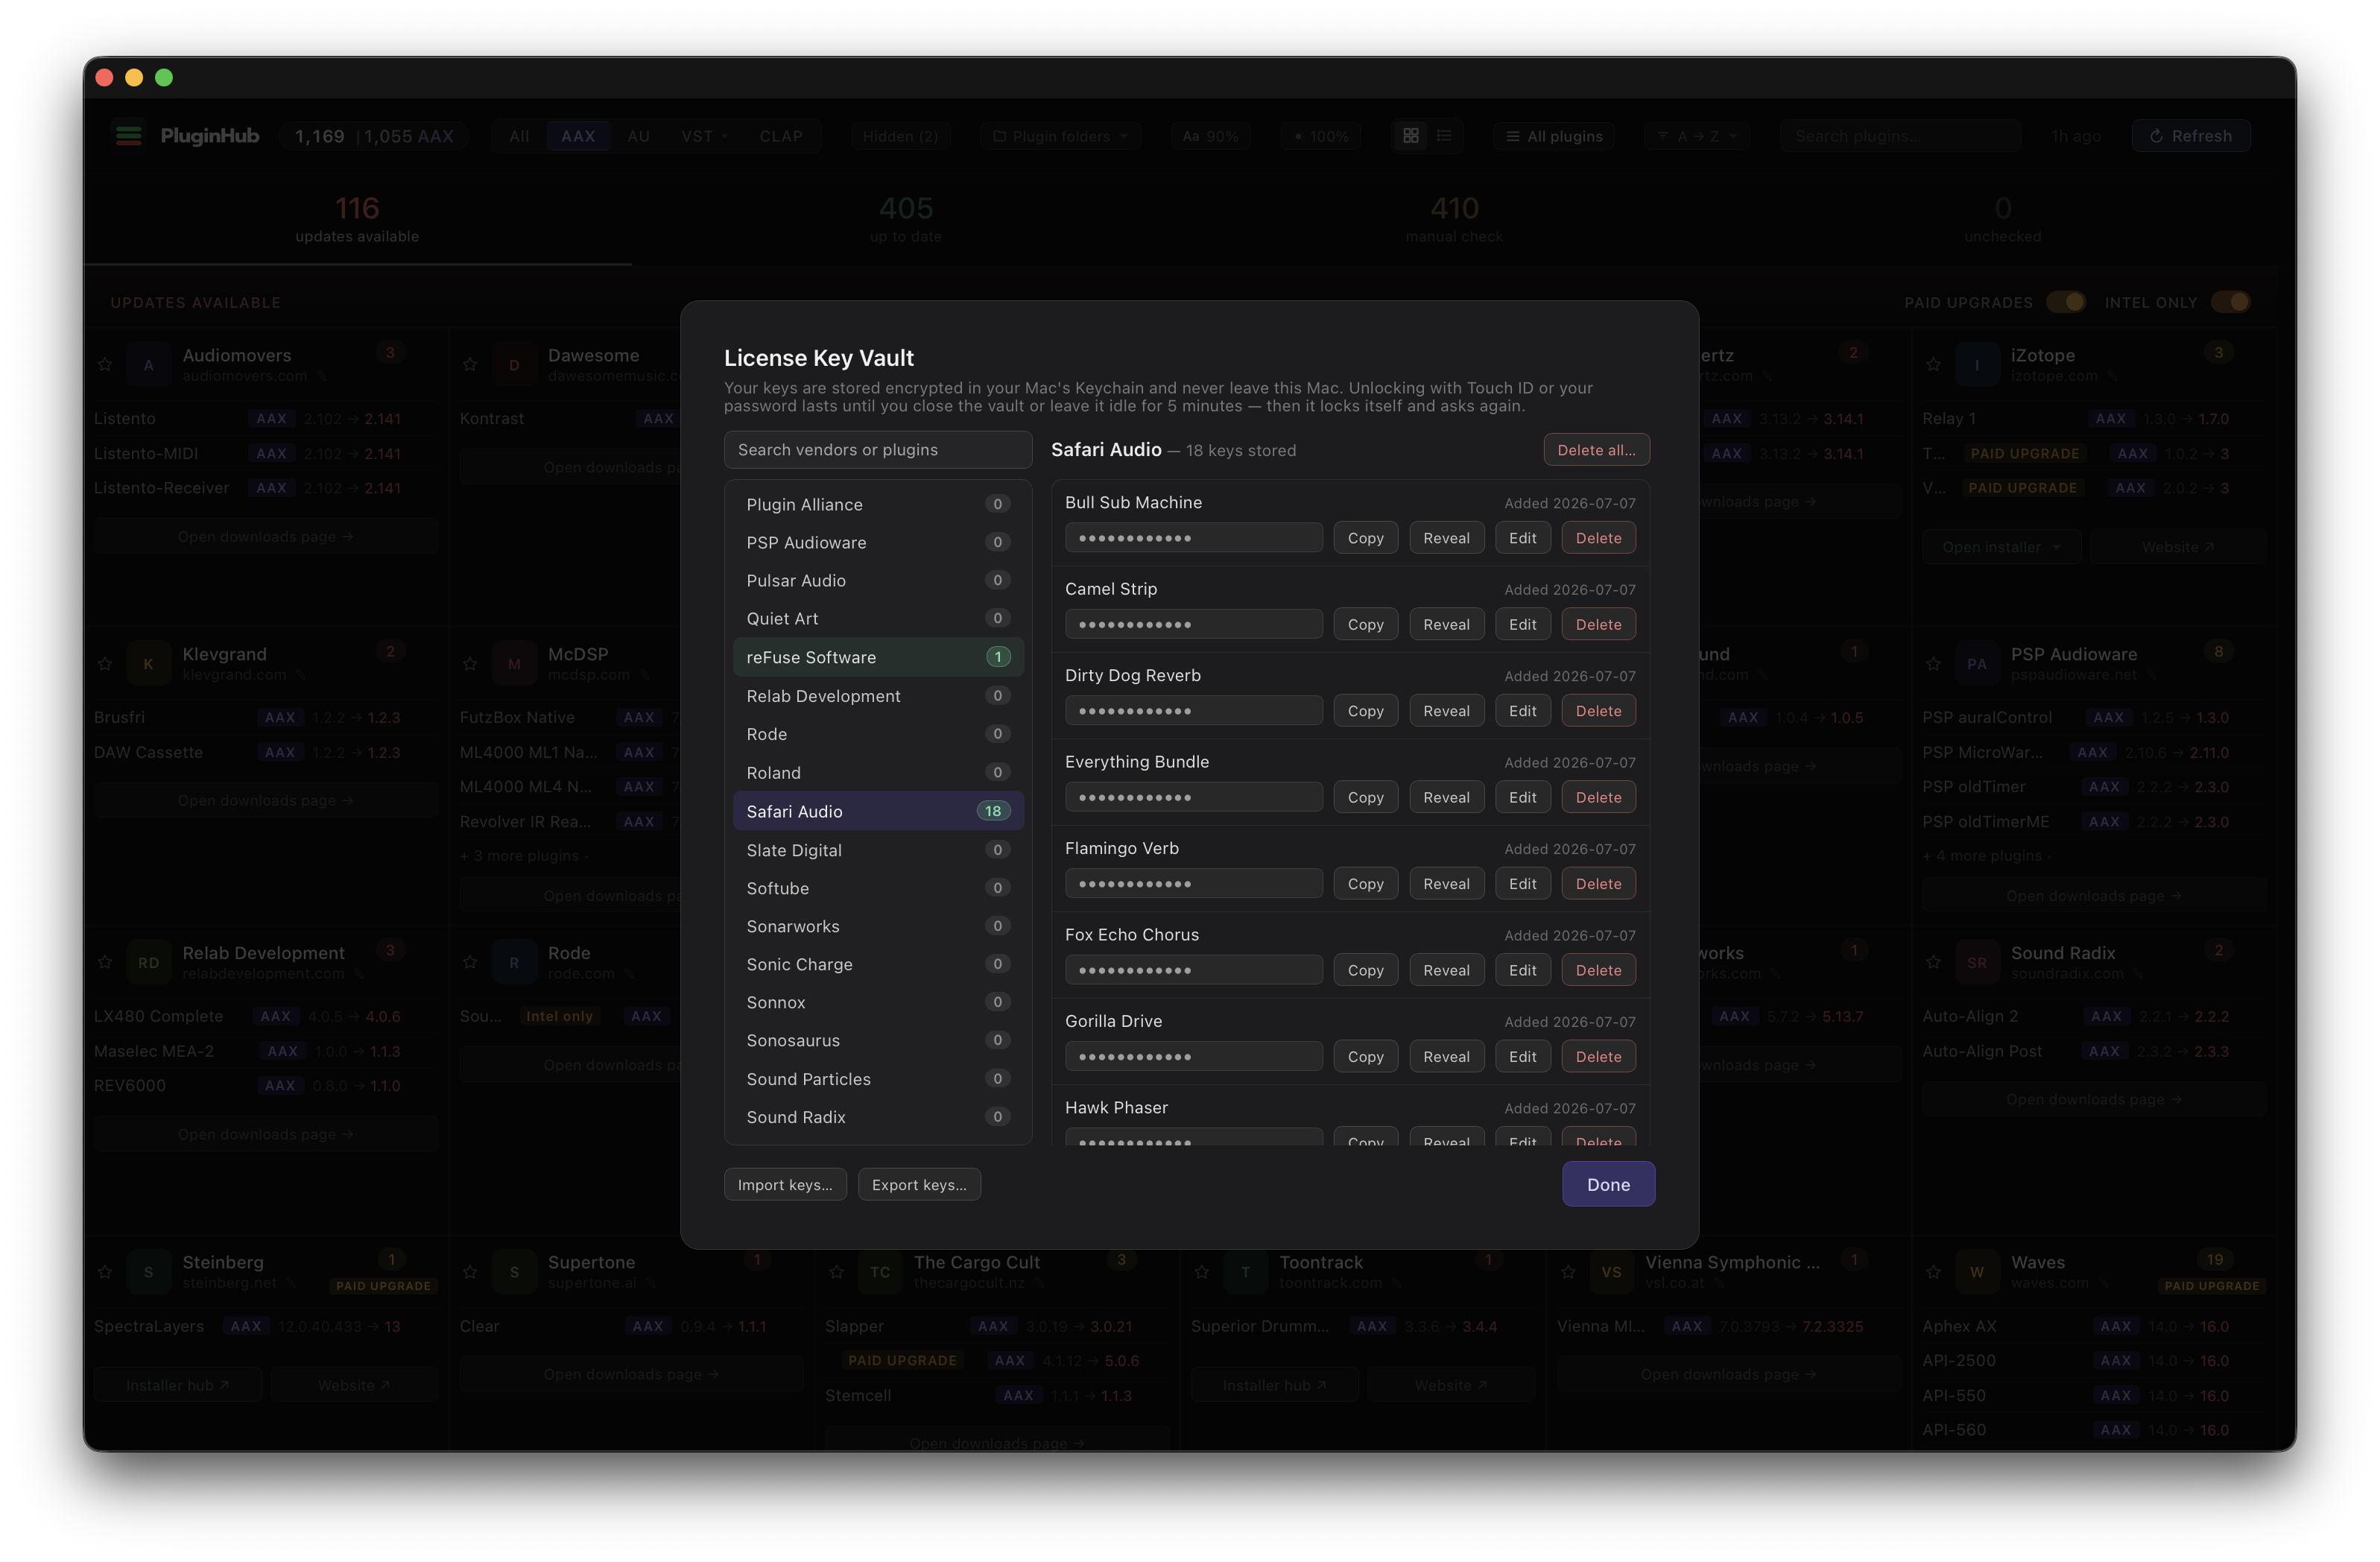Delete the Everything Bundle key
The width and height of the screenshot is (2380, 1562).
[1598, 797]
